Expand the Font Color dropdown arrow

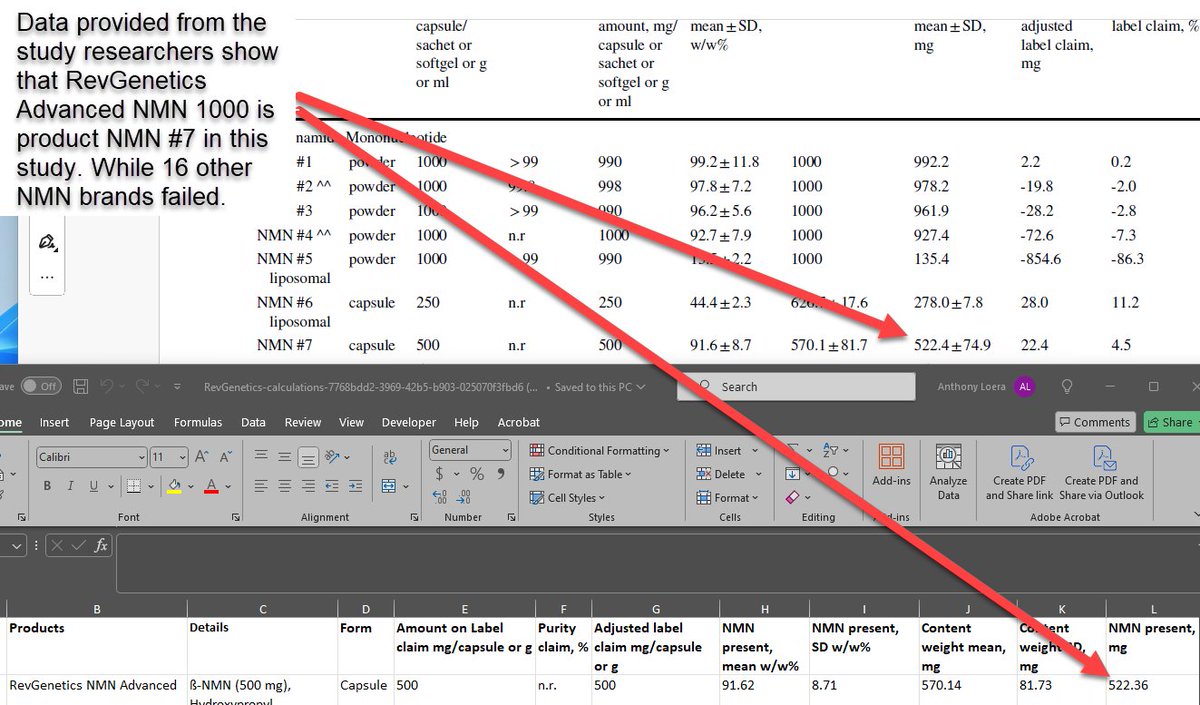(x=229, y=487)
